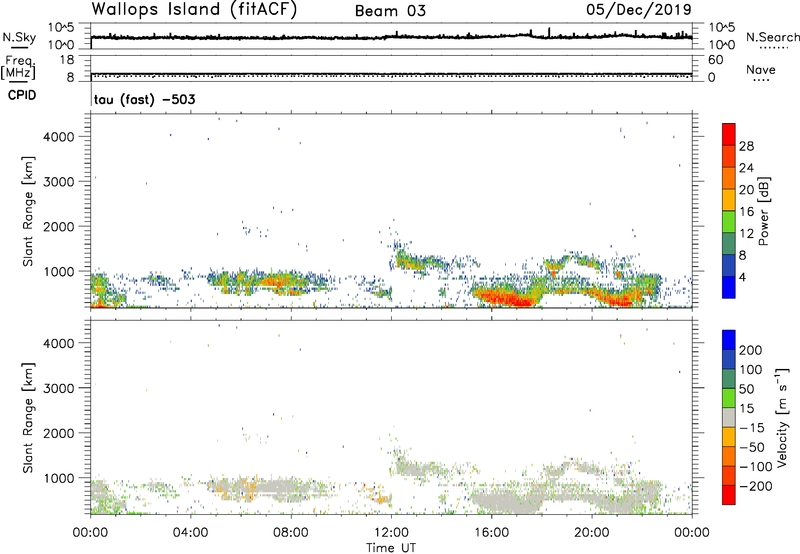The width and height of the screenshot is (800, 554).
Task: Select the "N.Sky" legend label
Action: (x=19, y=37)
